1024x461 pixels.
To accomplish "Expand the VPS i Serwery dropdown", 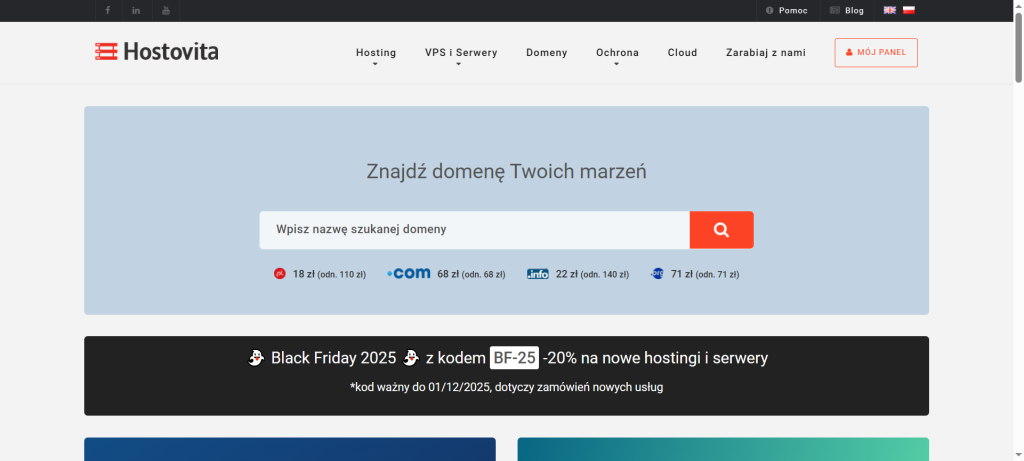I will point(460,53).
